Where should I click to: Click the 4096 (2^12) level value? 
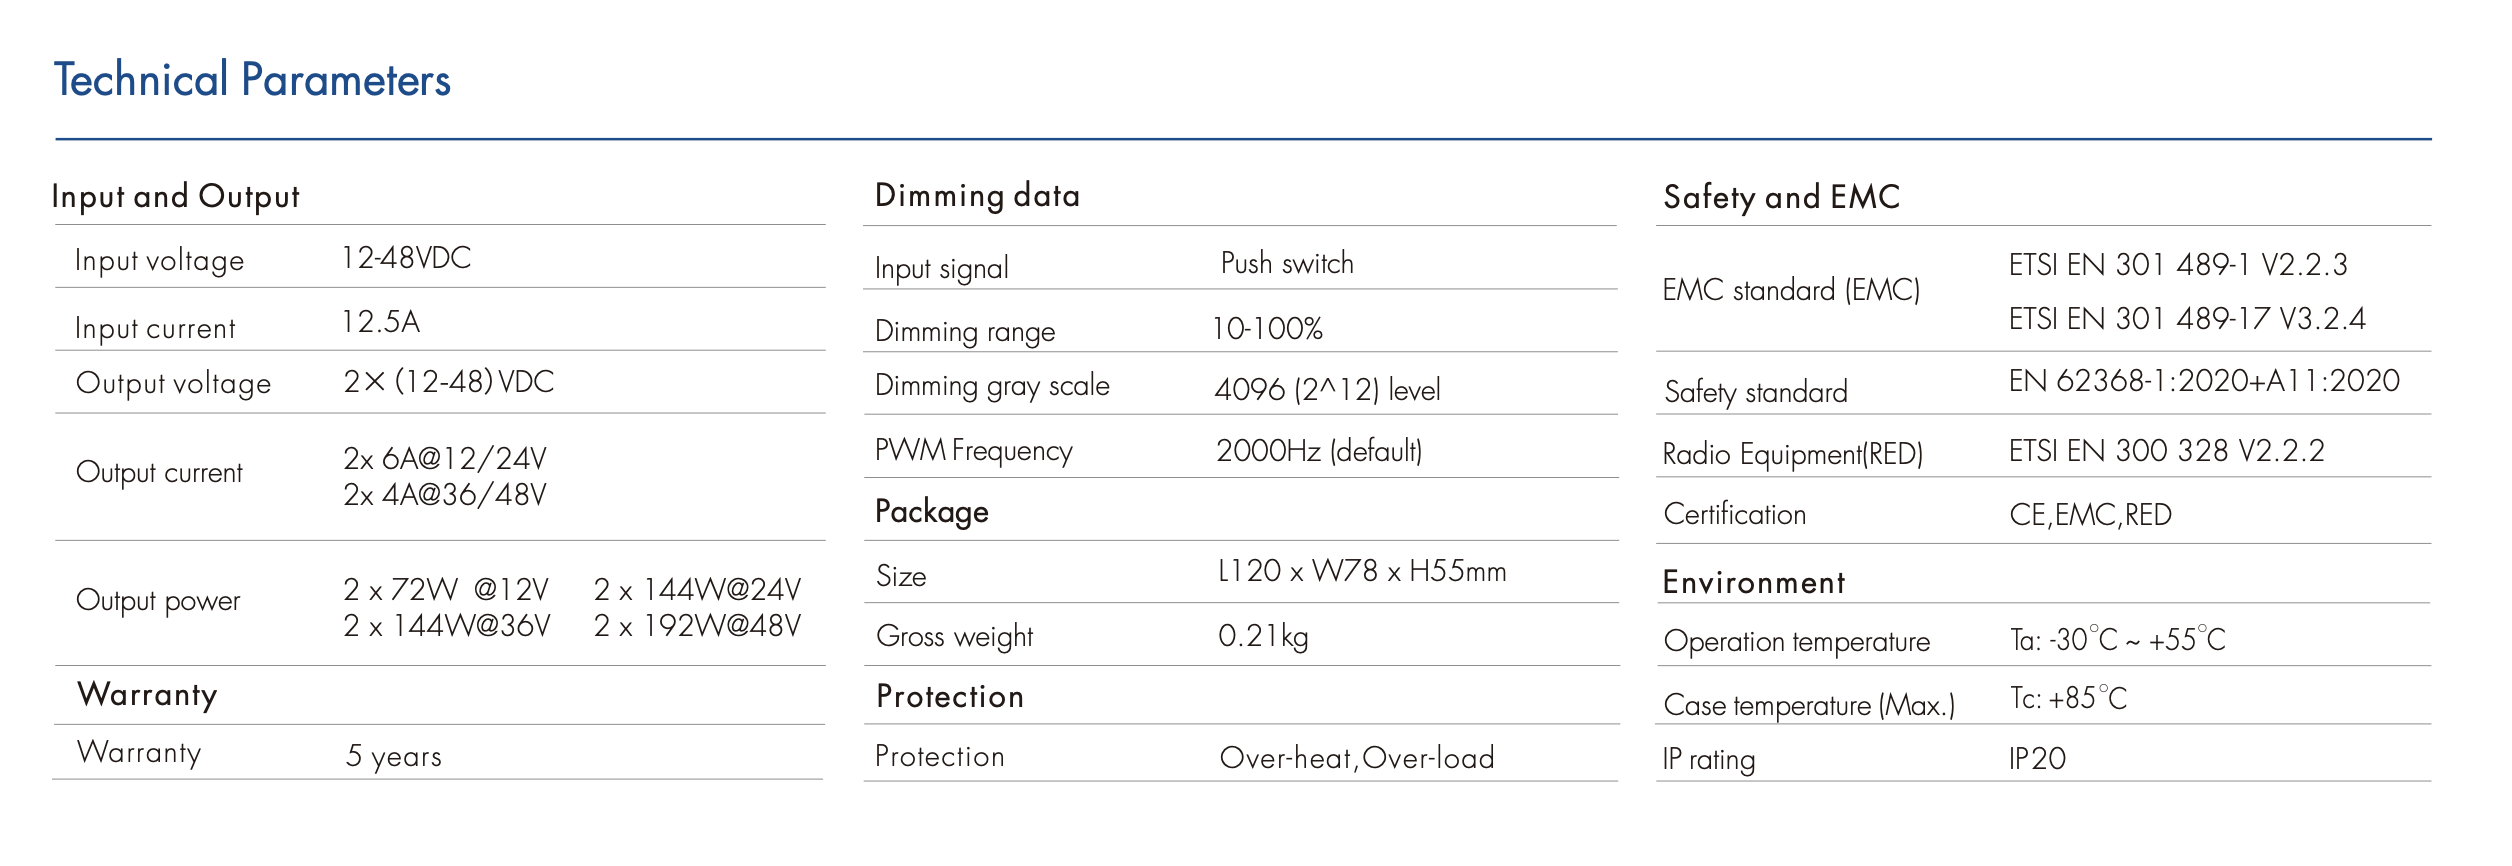[1327, 389]
